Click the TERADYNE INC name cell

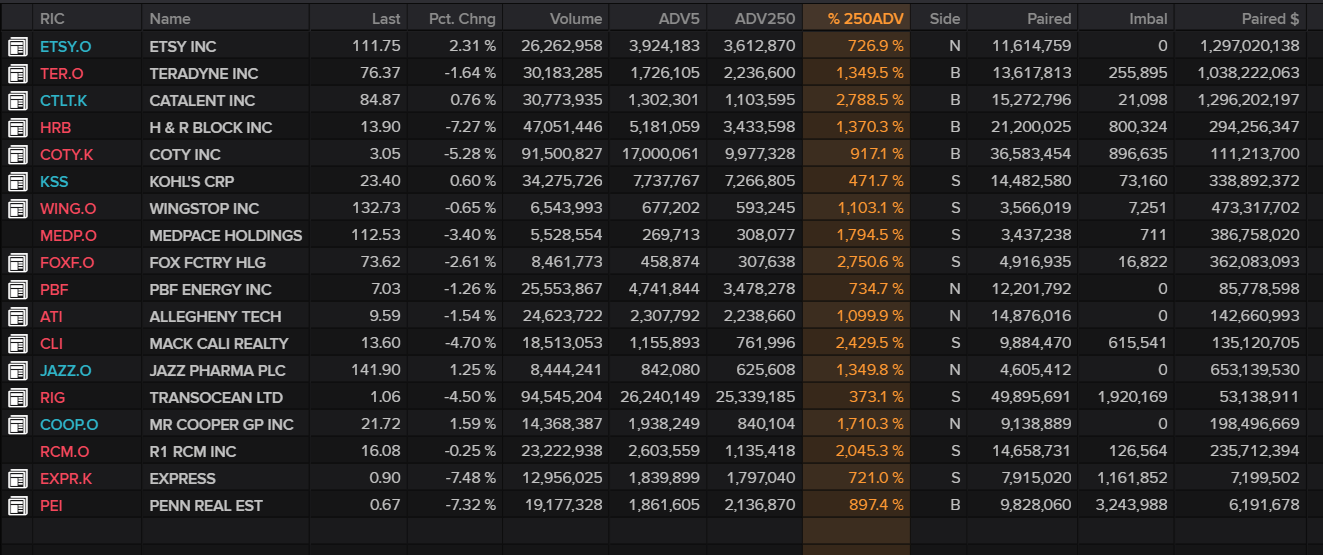pyautogui.click(x=203, y=73)
